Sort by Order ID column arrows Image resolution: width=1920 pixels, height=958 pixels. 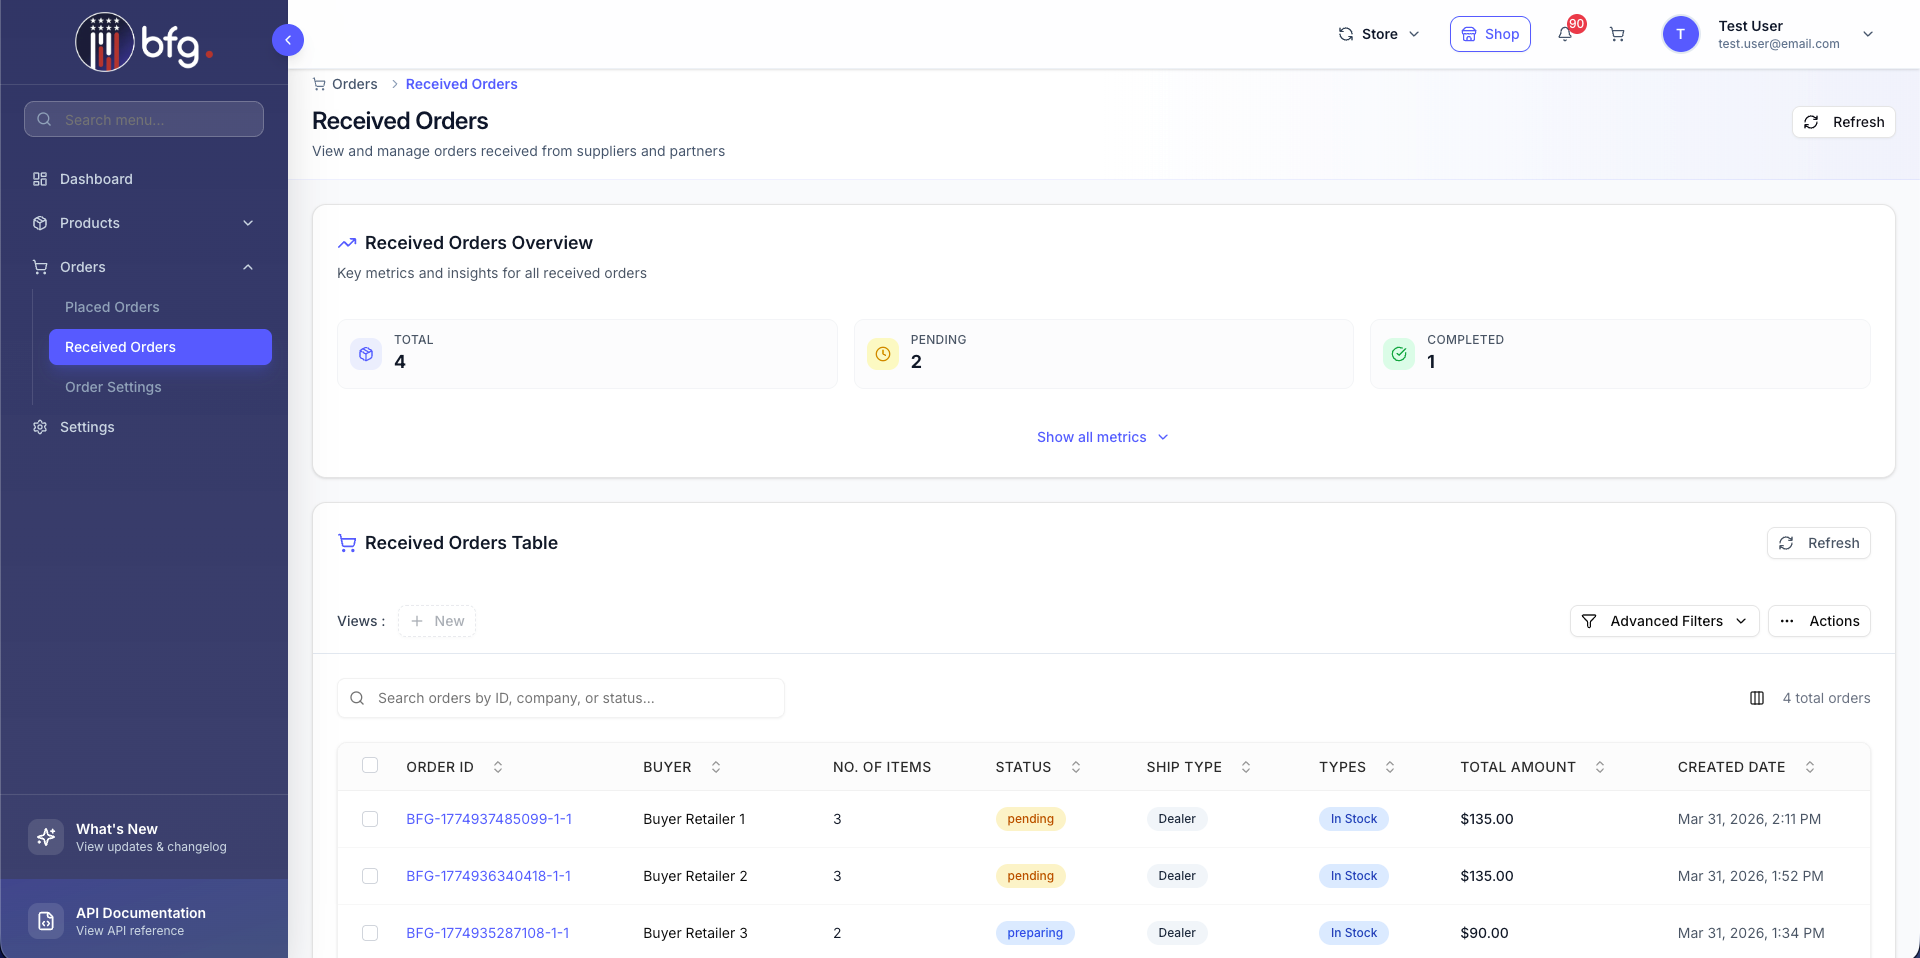pyautogui.click(x=498, y=767)
